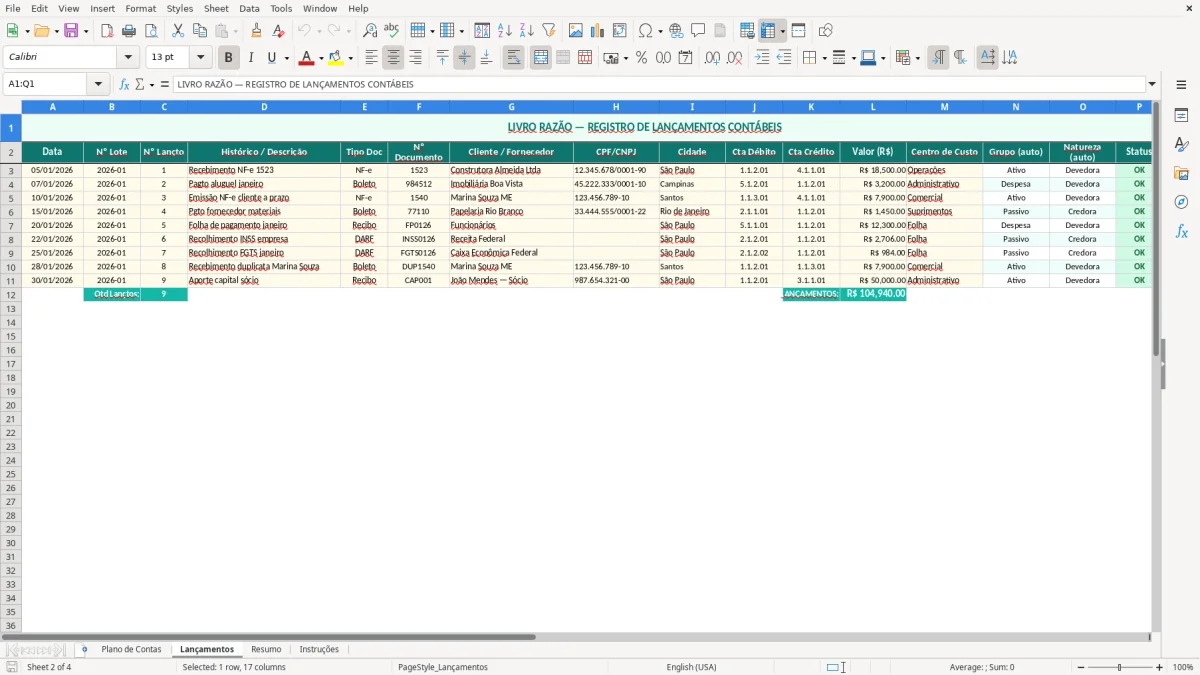Insert a hyperlink
Viewport: 1200px width, 675px height.
point(676,31)
